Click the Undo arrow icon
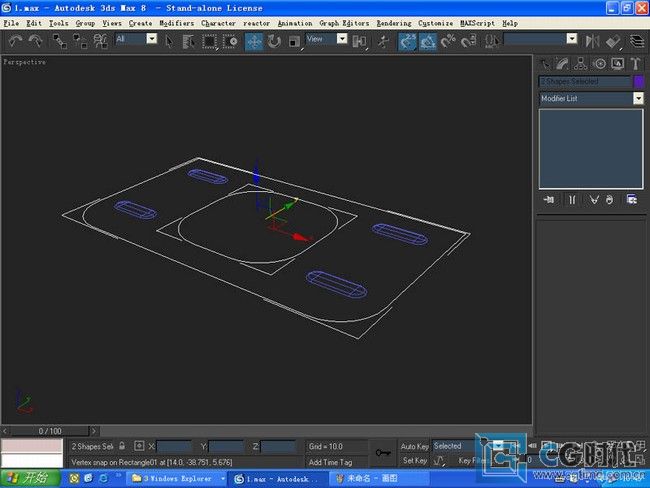Image resolution: width=650 pixels, height=488 pixels. click(16, 41)
